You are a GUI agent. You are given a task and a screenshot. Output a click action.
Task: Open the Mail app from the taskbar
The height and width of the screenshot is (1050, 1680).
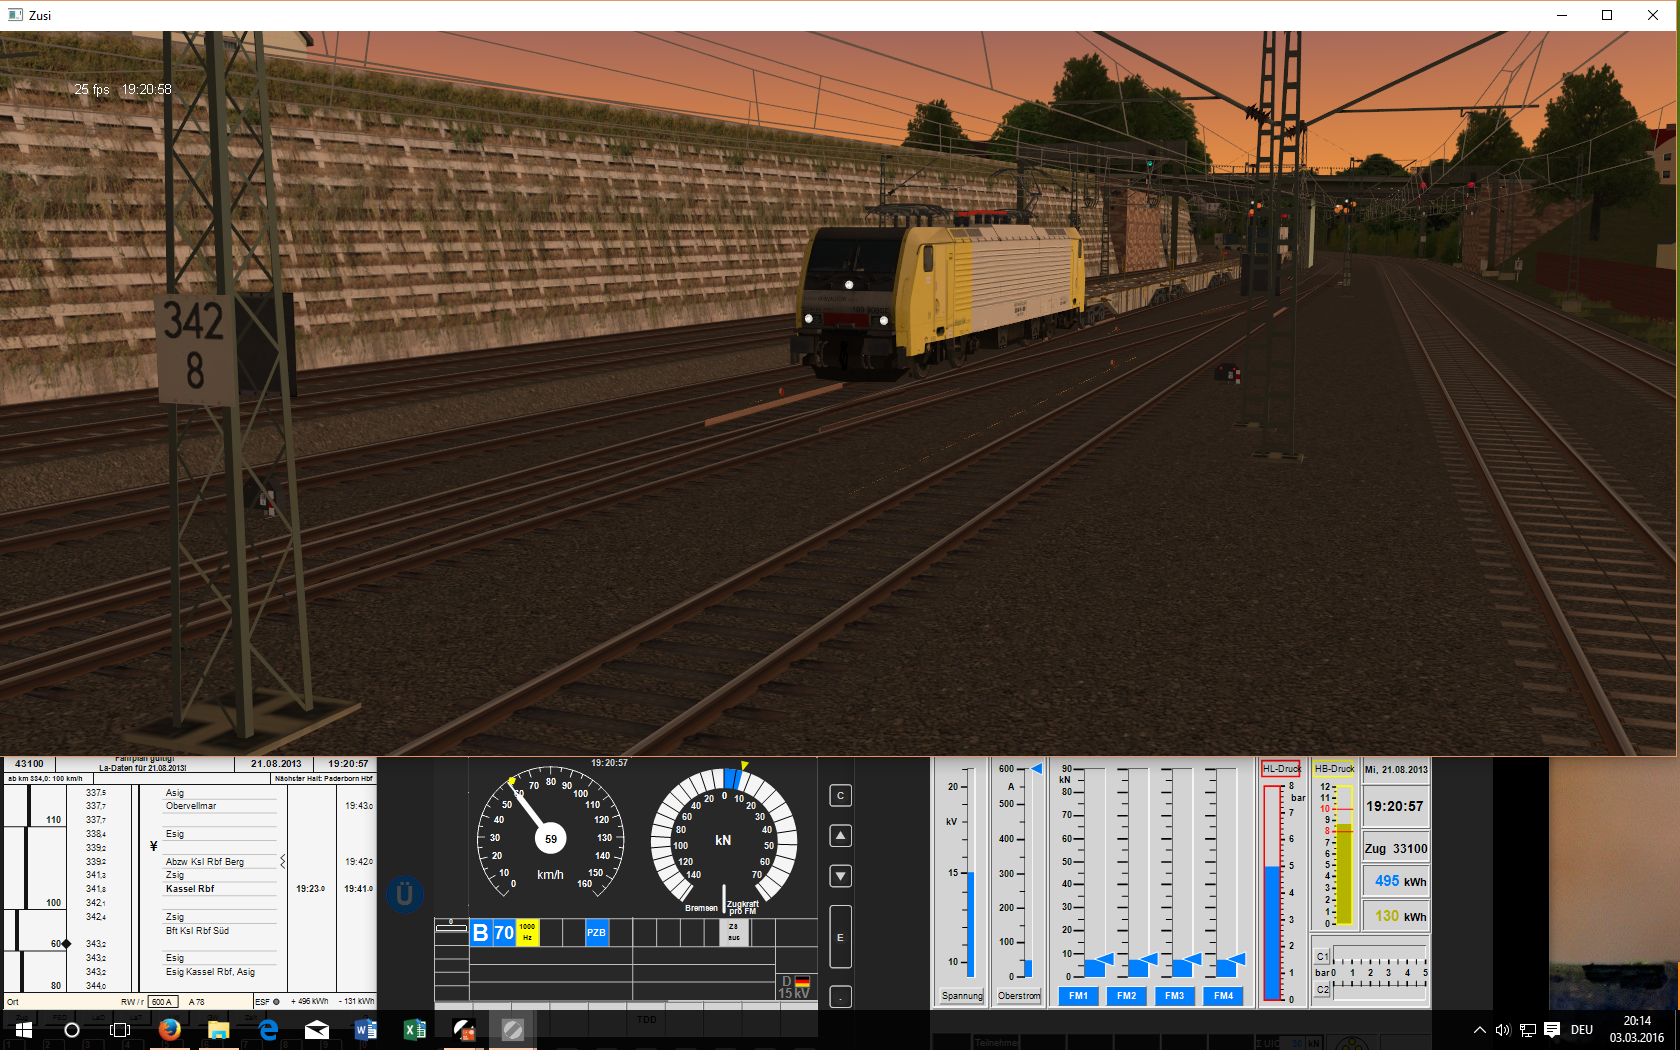317,1030
